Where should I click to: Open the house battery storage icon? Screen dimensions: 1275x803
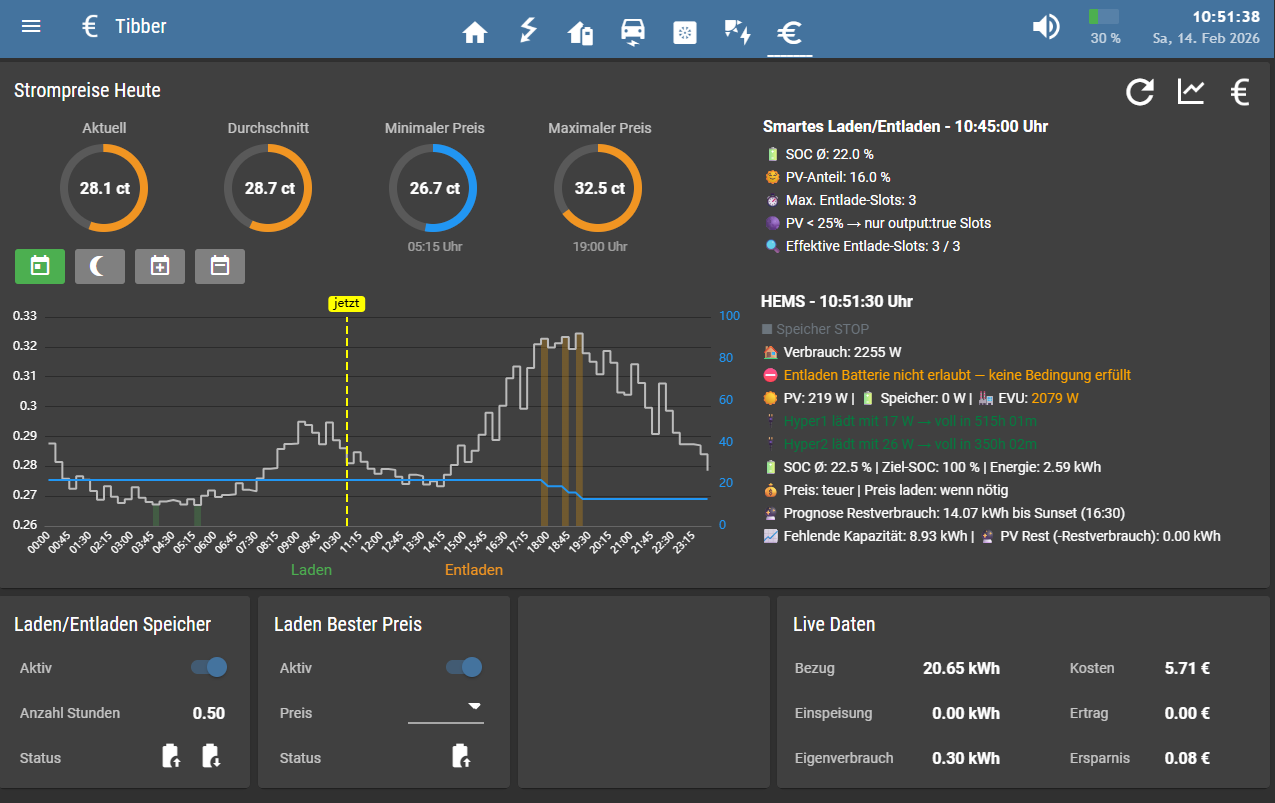(x=581, y=33)
